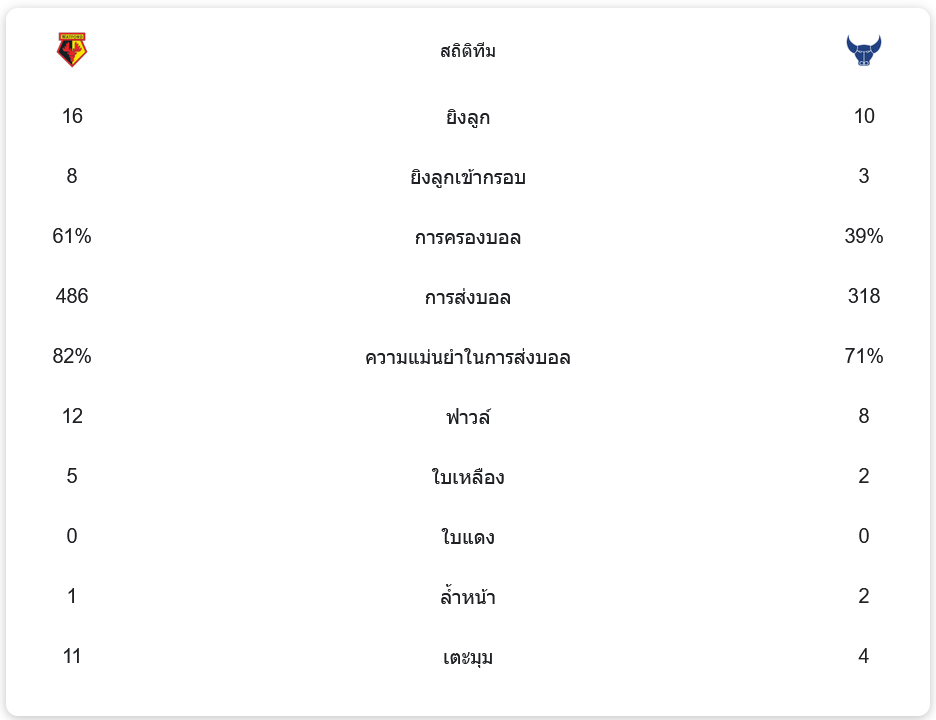Click the Watford team crest
The image size is (936, 720).
pyautogui.click(x=72, y=49)
